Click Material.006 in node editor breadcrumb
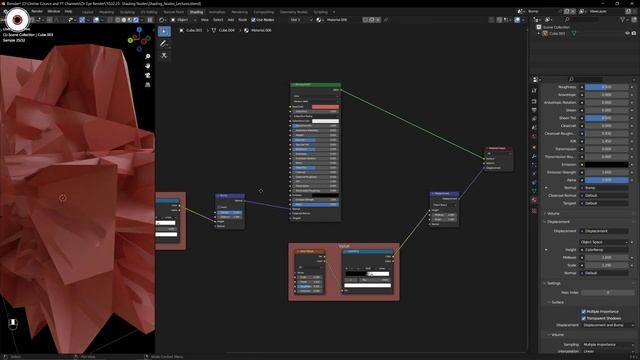The width and height of the screenshot is (640, 360). point(261,30)
